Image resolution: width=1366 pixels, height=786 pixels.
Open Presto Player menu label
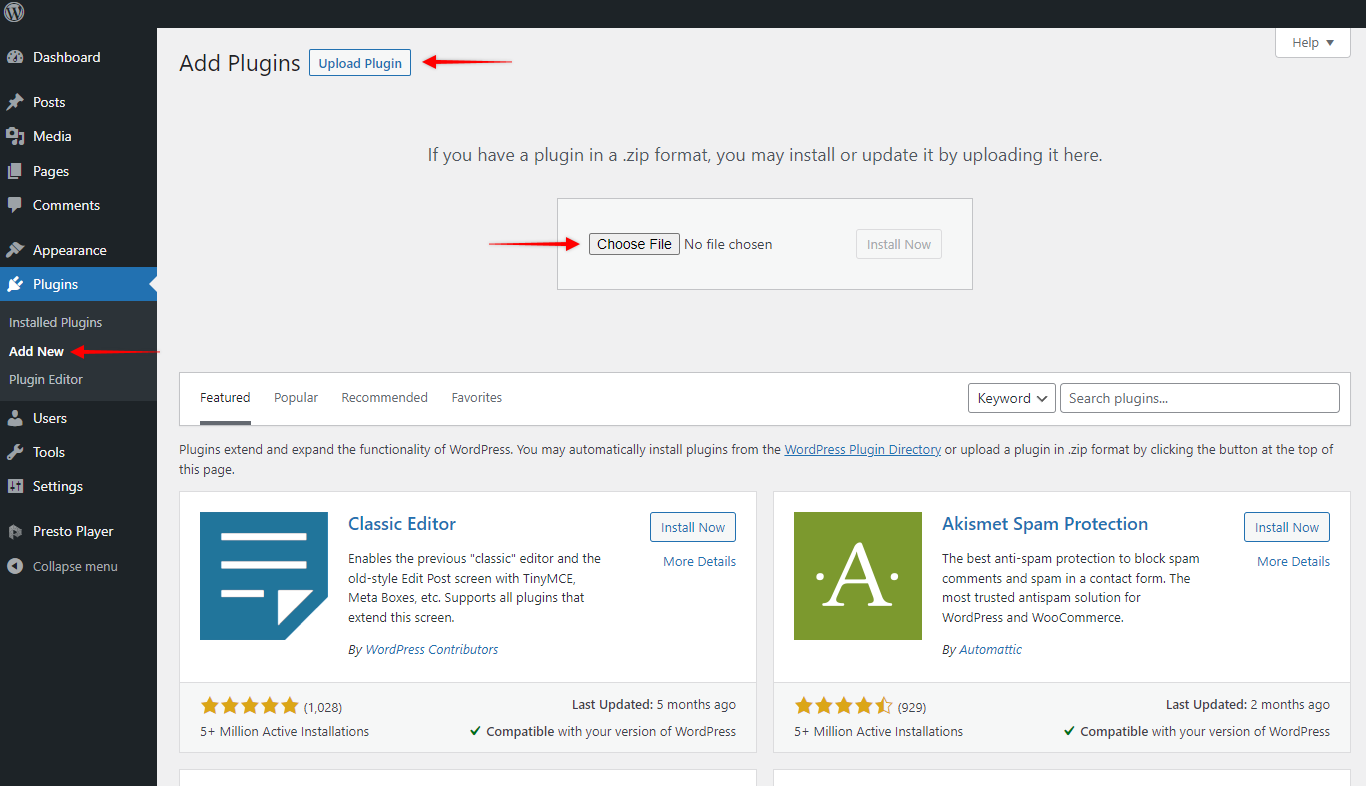click(73, 531)
